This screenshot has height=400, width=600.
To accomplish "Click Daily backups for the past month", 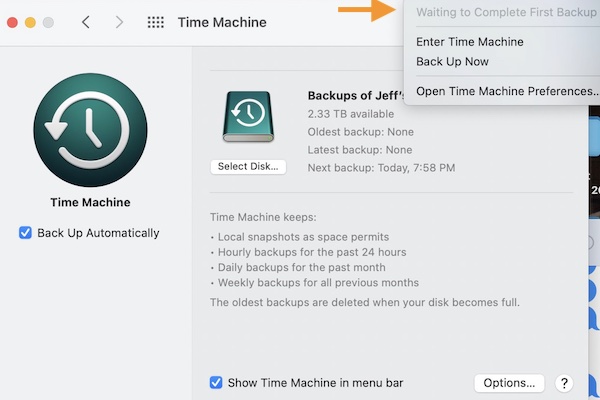I will coord(302,267).
